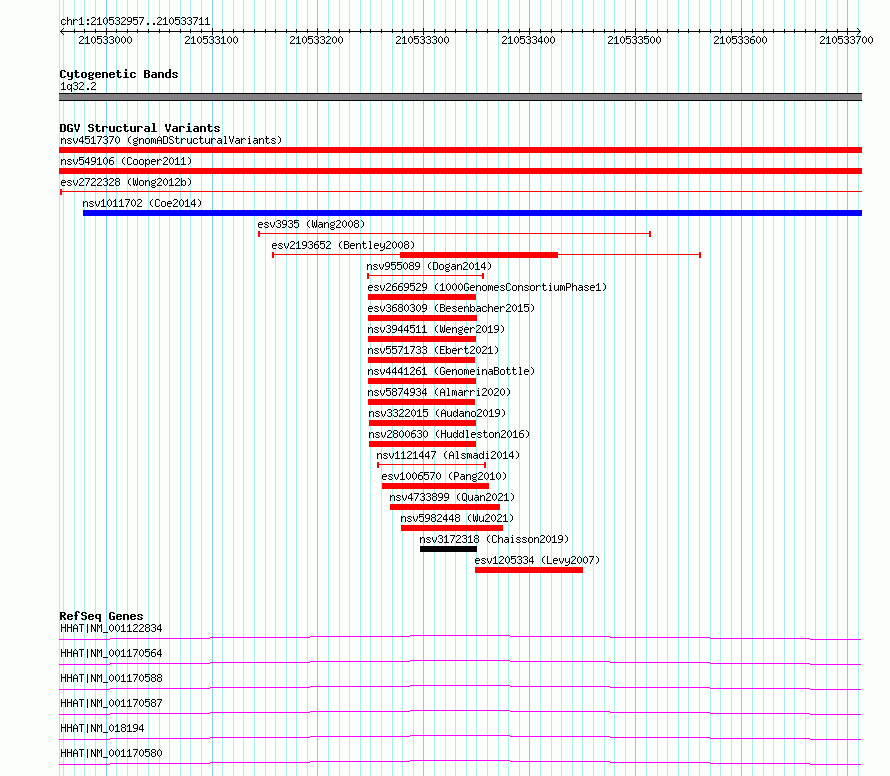Click esv2193652 Bentley2008 label
Viewport: 890px width, 776px height.
tap(343, 245)
